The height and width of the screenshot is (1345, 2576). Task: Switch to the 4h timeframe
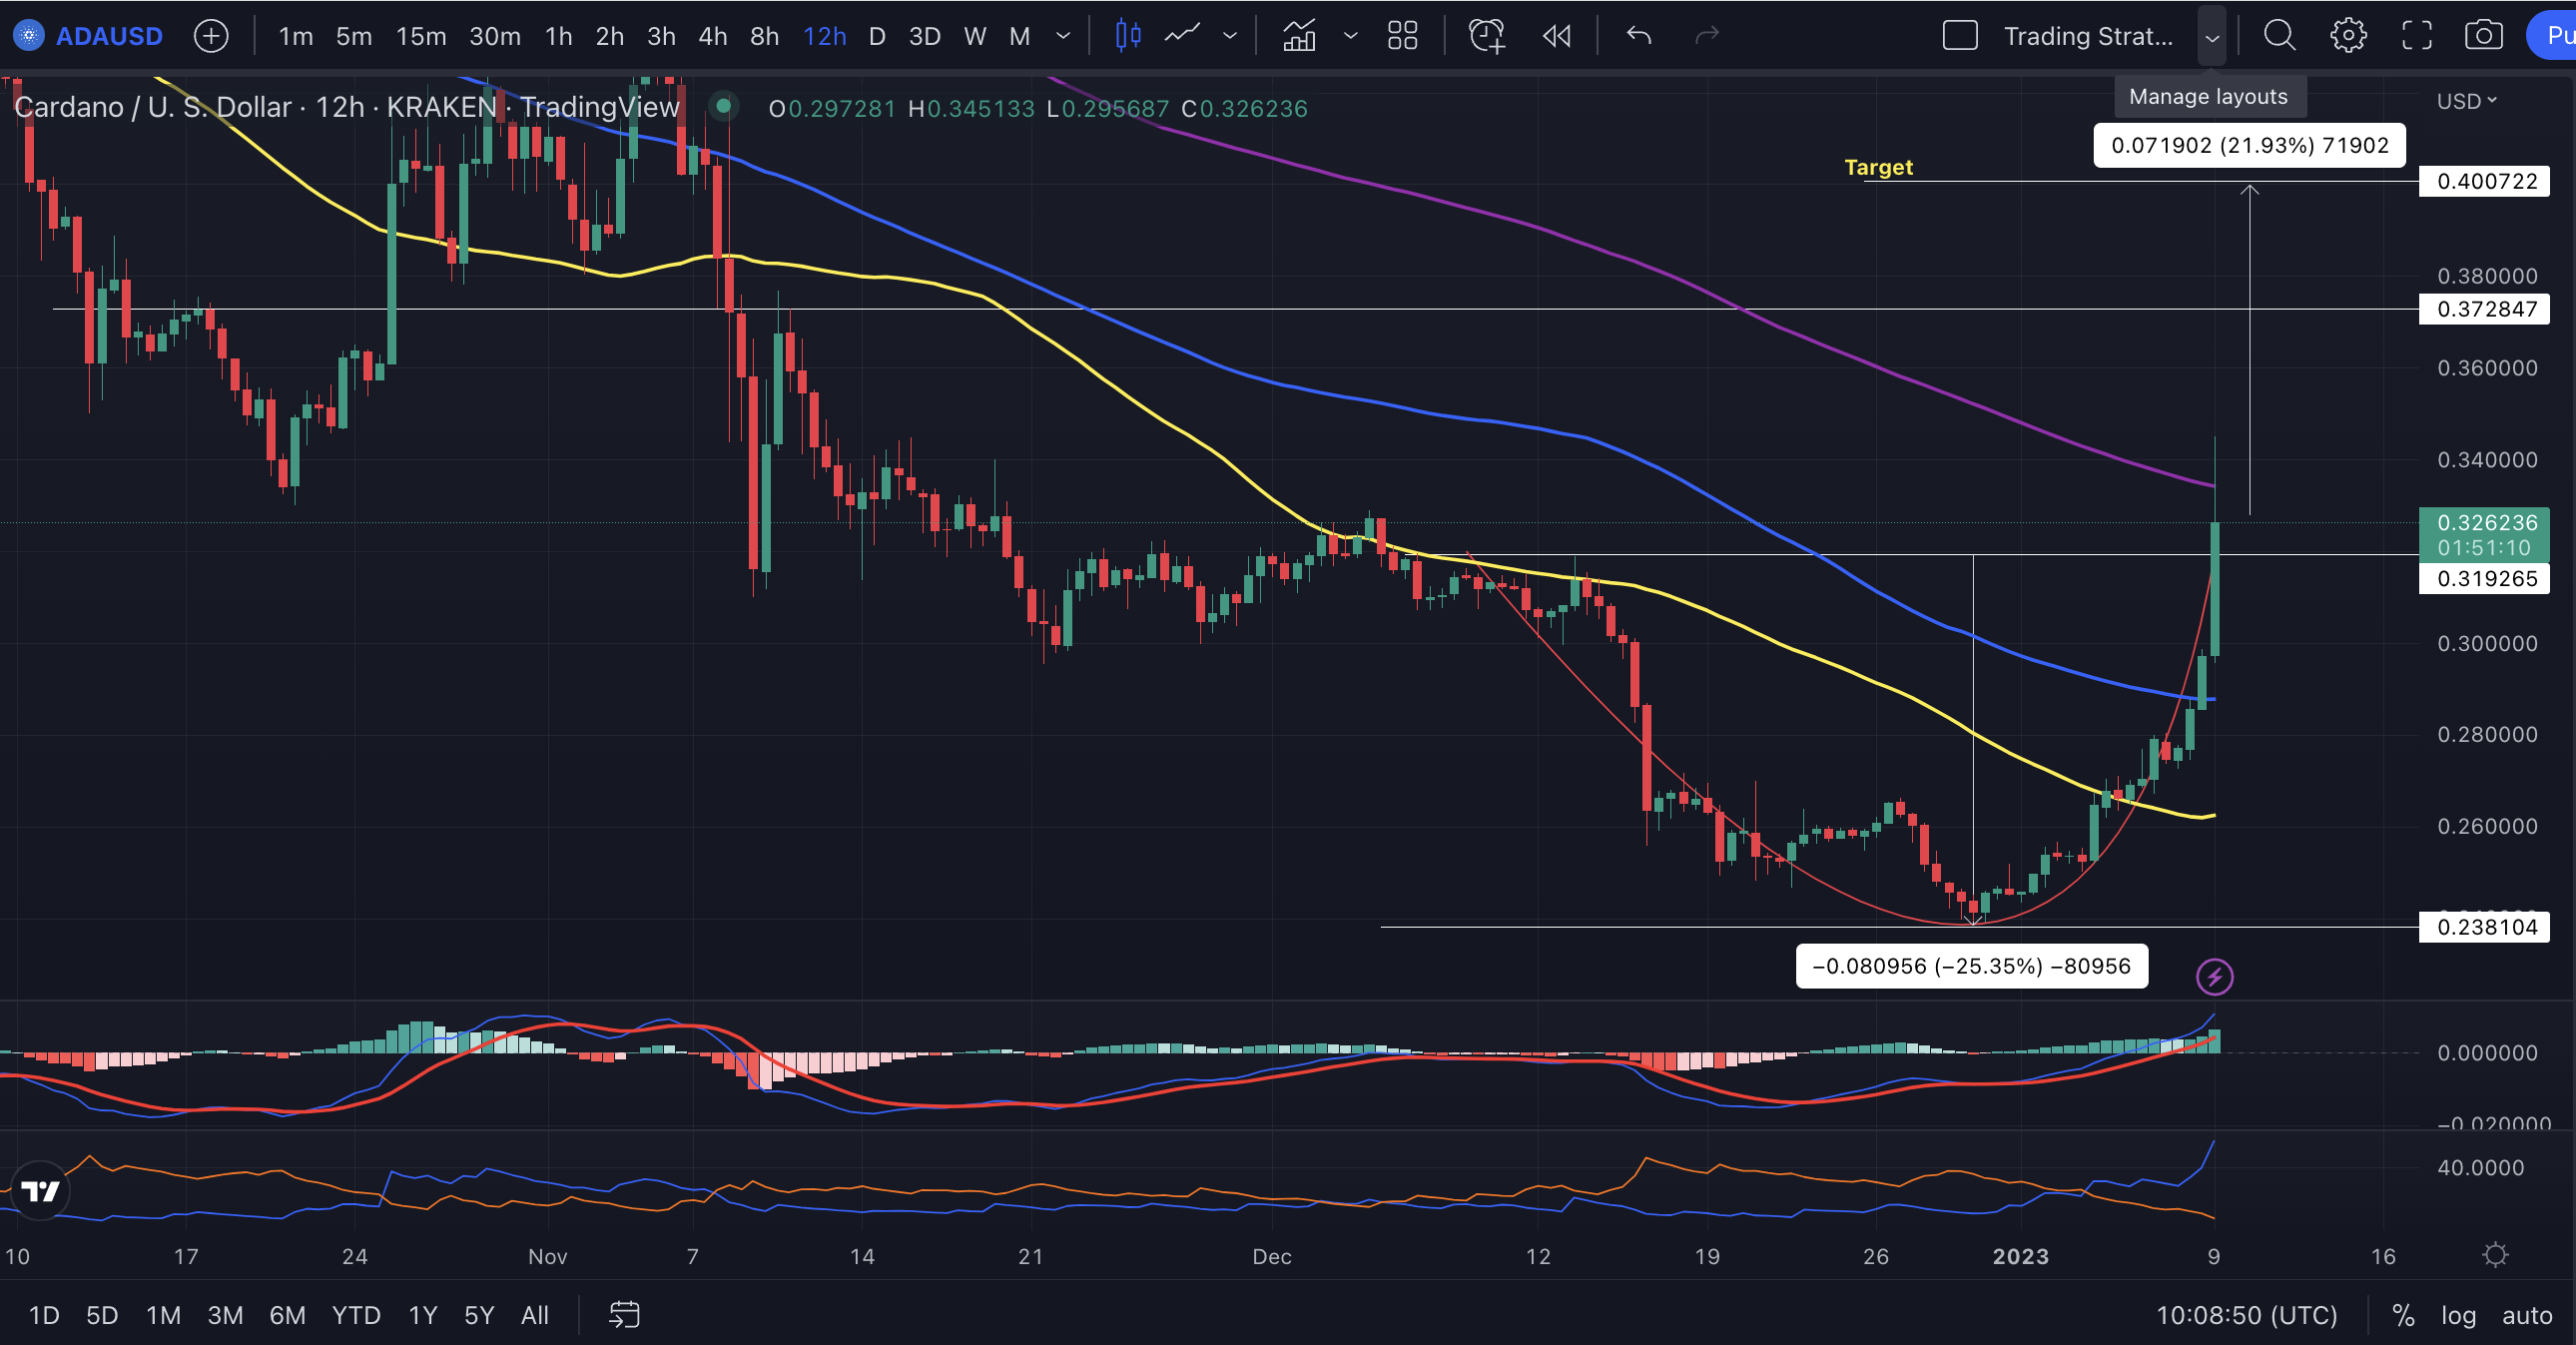point(712,36)
